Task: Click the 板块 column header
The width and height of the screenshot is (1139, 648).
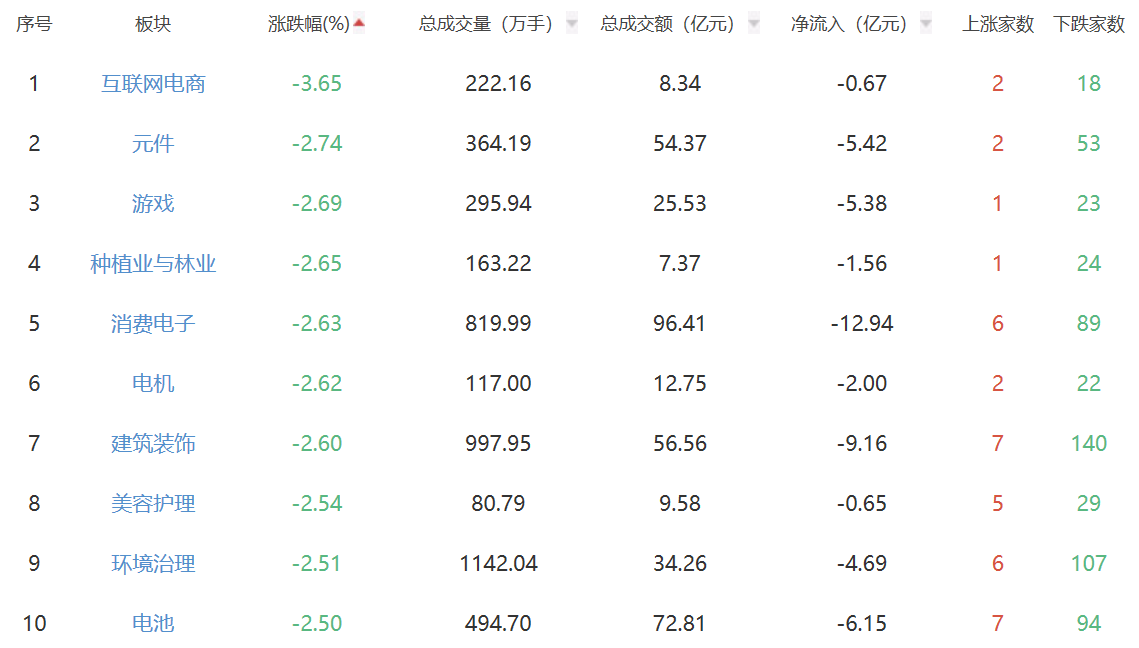Action: pos(153,24)
